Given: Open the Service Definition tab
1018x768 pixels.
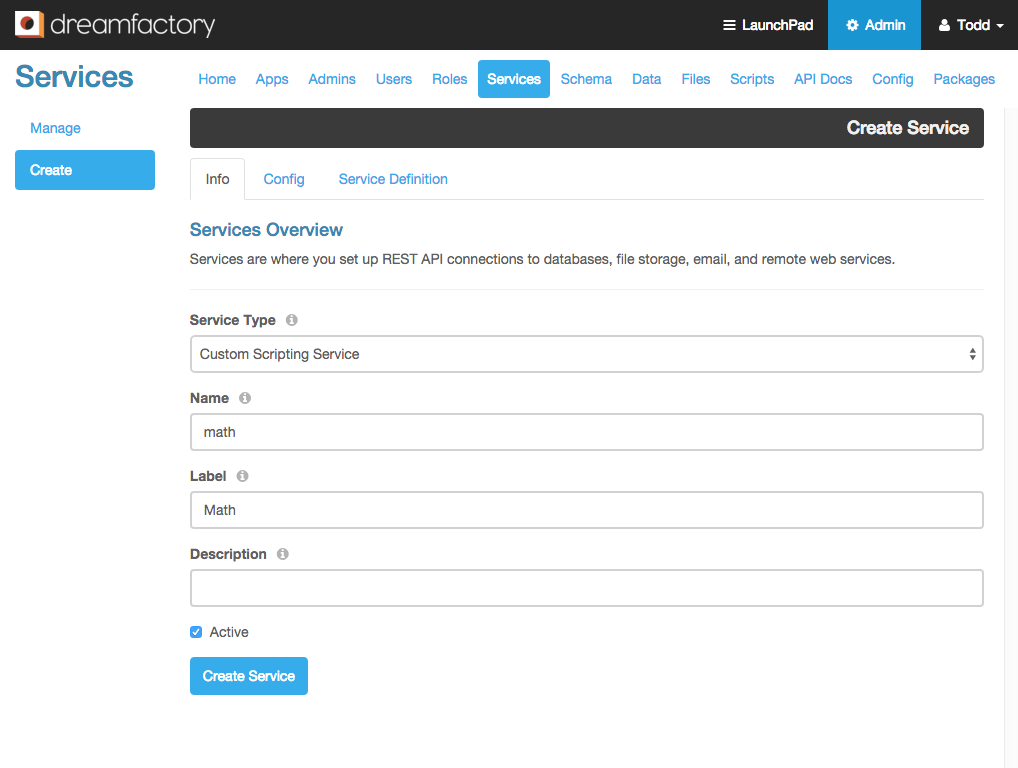Looking at the screenshot, I should tap(392, 179).
